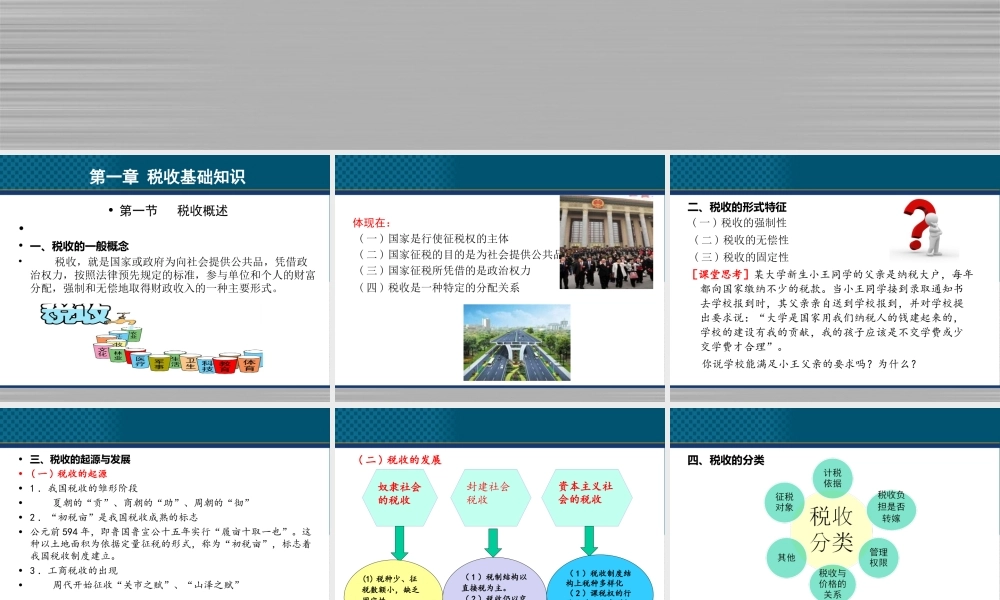1000x600 pixels.
Task: Click the red （二）税收的发展 heading
Action: 398,461
